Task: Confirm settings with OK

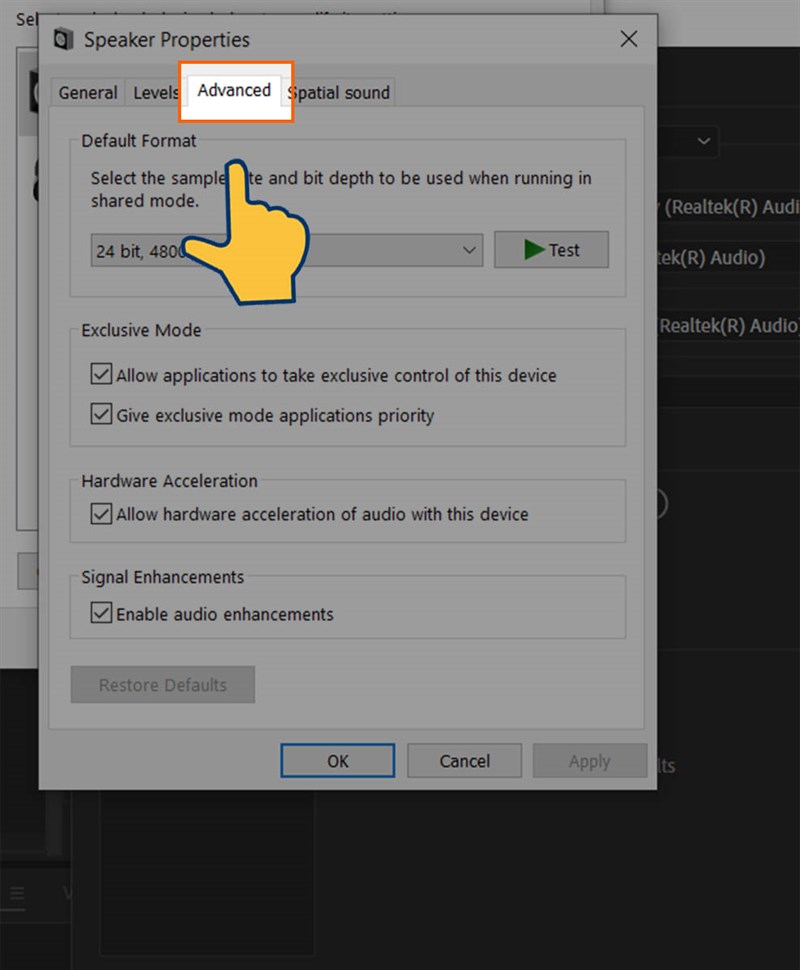Action: [x=337, y=760]
